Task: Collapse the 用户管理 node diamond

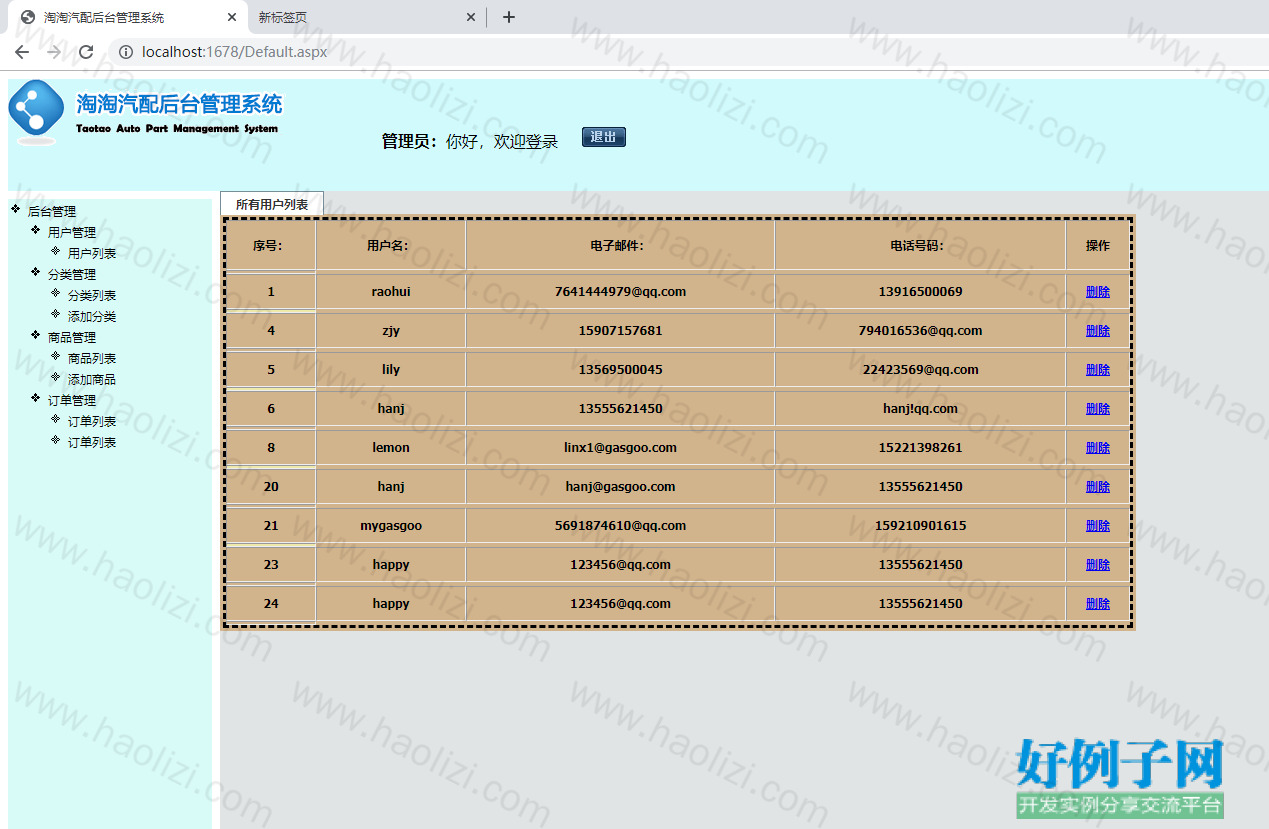Action: pos(35,230)
